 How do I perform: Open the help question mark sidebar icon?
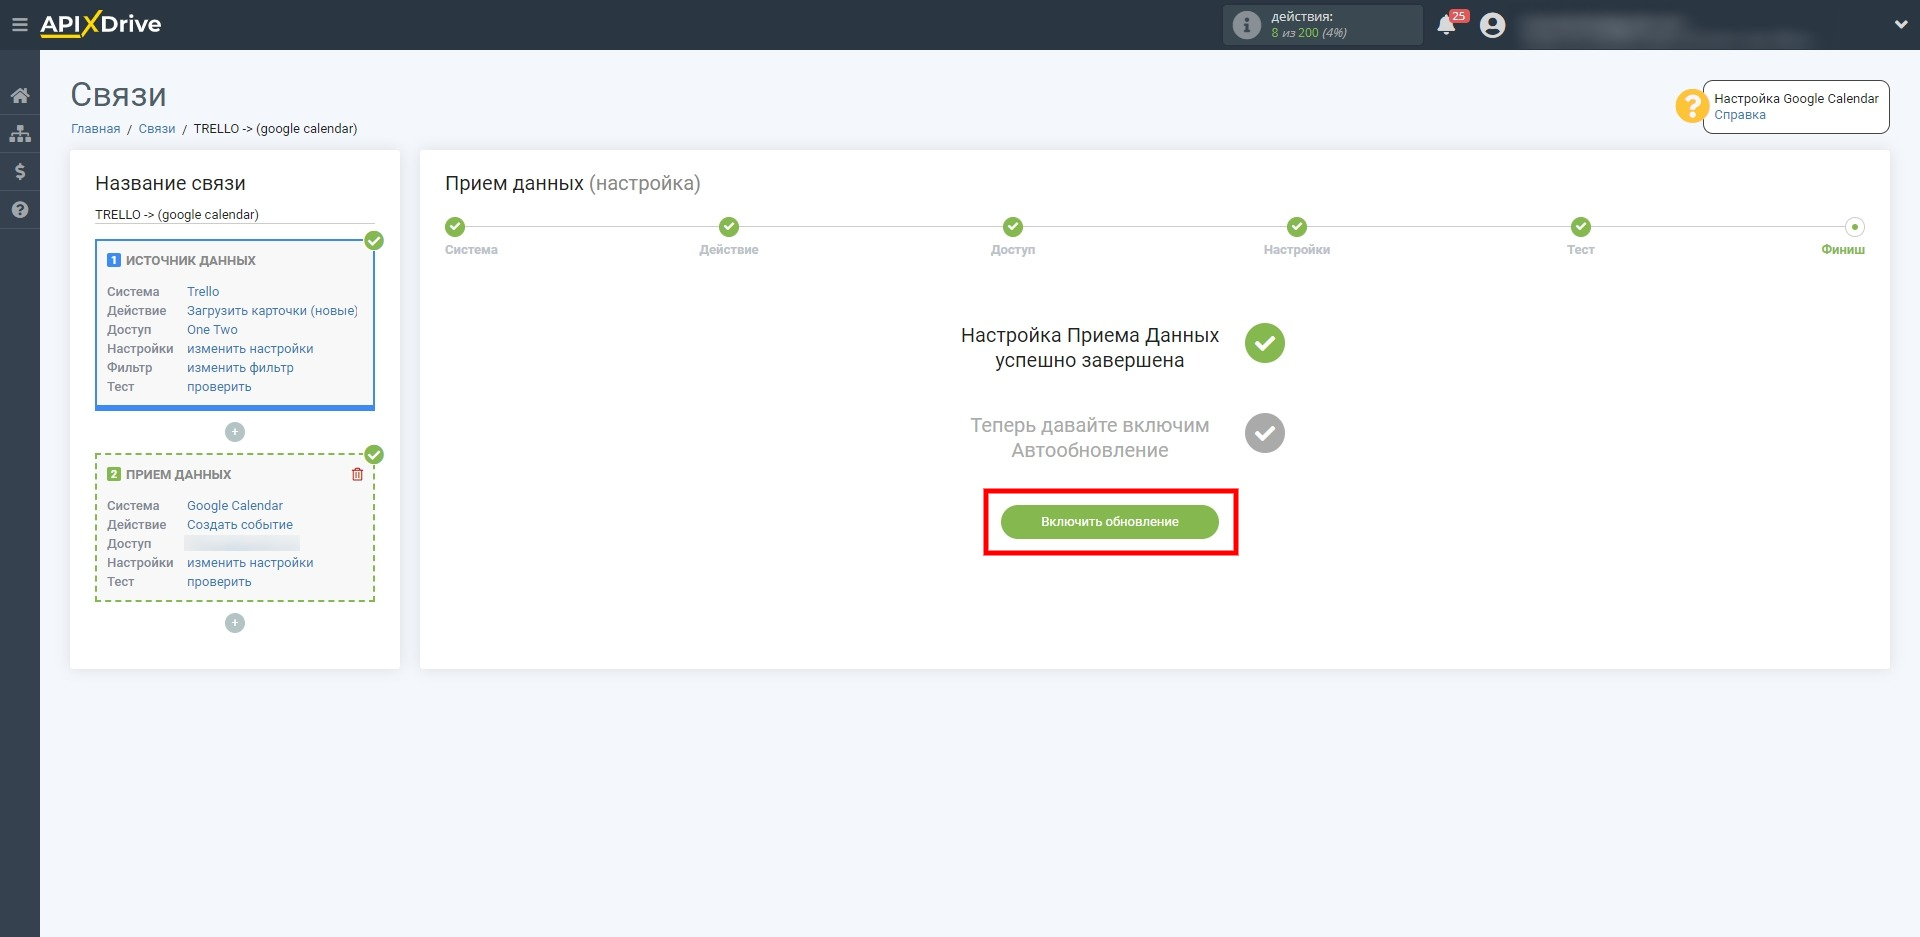click(x=20, y=210)
